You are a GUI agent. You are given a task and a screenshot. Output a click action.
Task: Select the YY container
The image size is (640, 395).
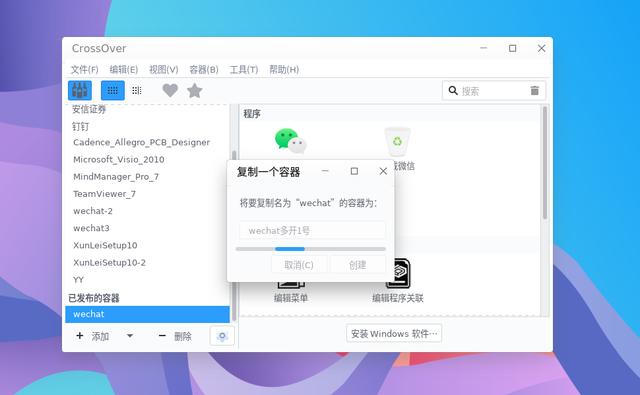pyautogui.click(x=78, y=280)
